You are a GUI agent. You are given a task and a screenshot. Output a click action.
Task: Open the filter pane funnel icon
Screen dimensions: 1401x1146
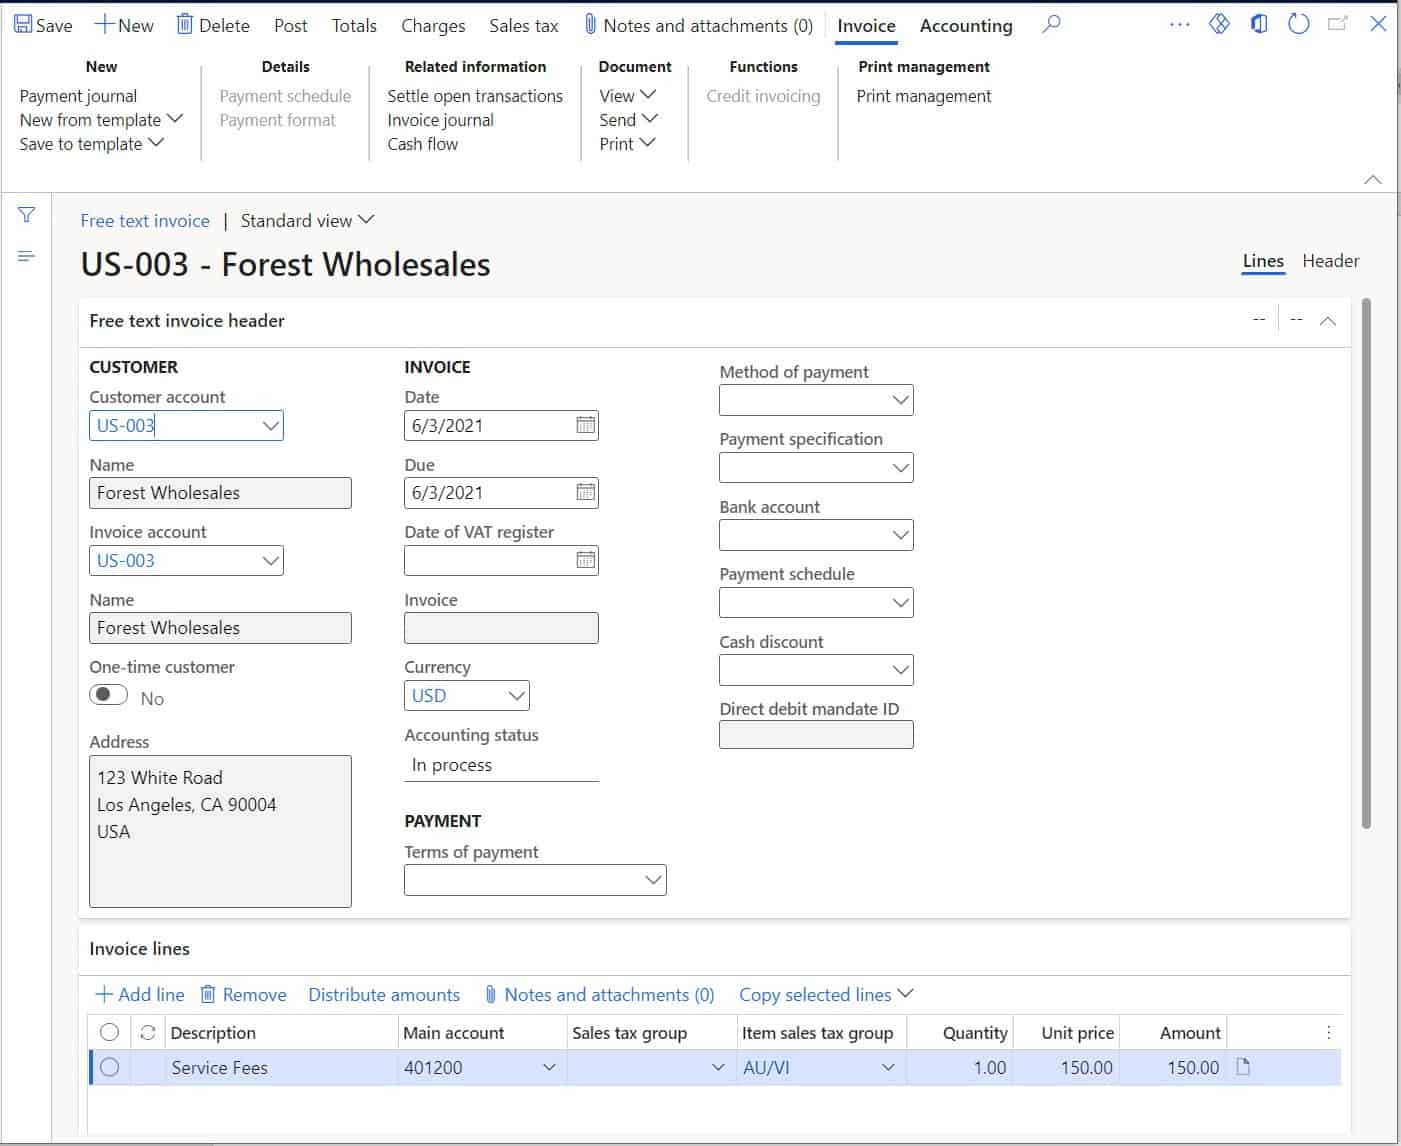click(x=27, y=215)
